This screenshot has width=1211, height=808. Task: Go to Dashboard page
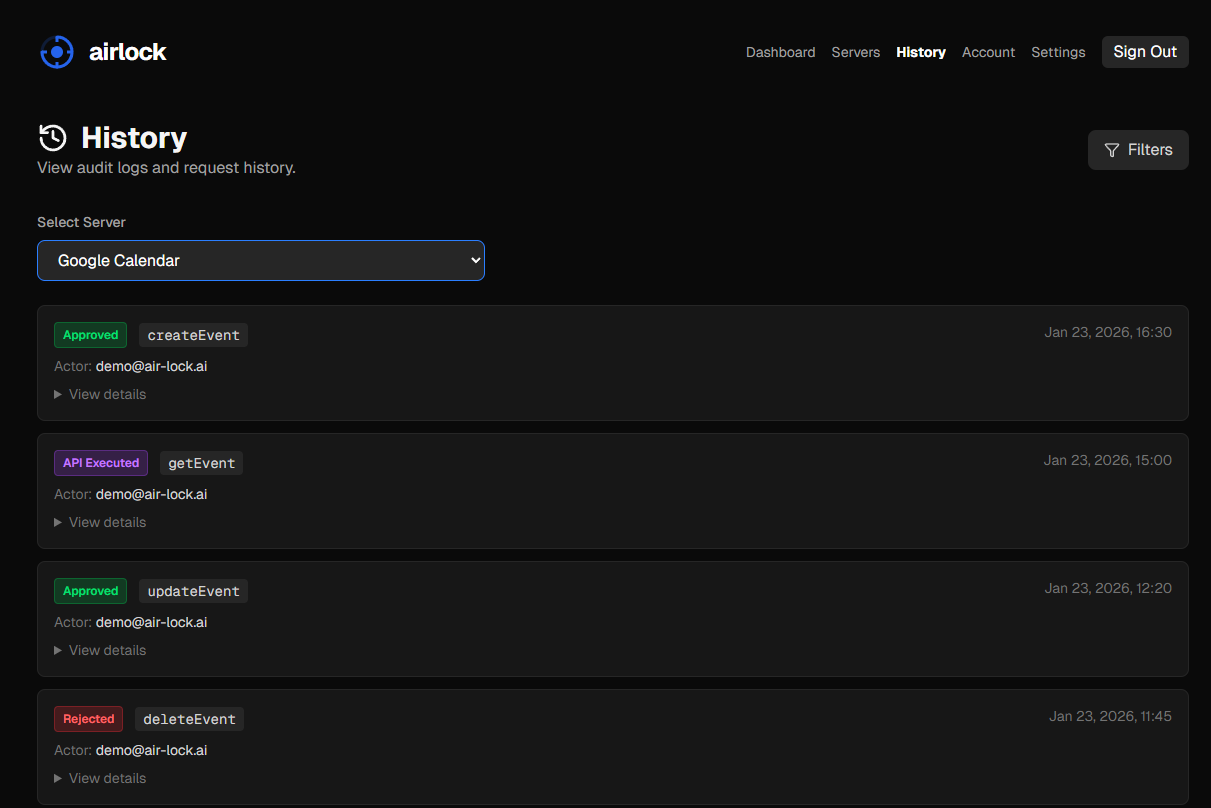point(780,52)
